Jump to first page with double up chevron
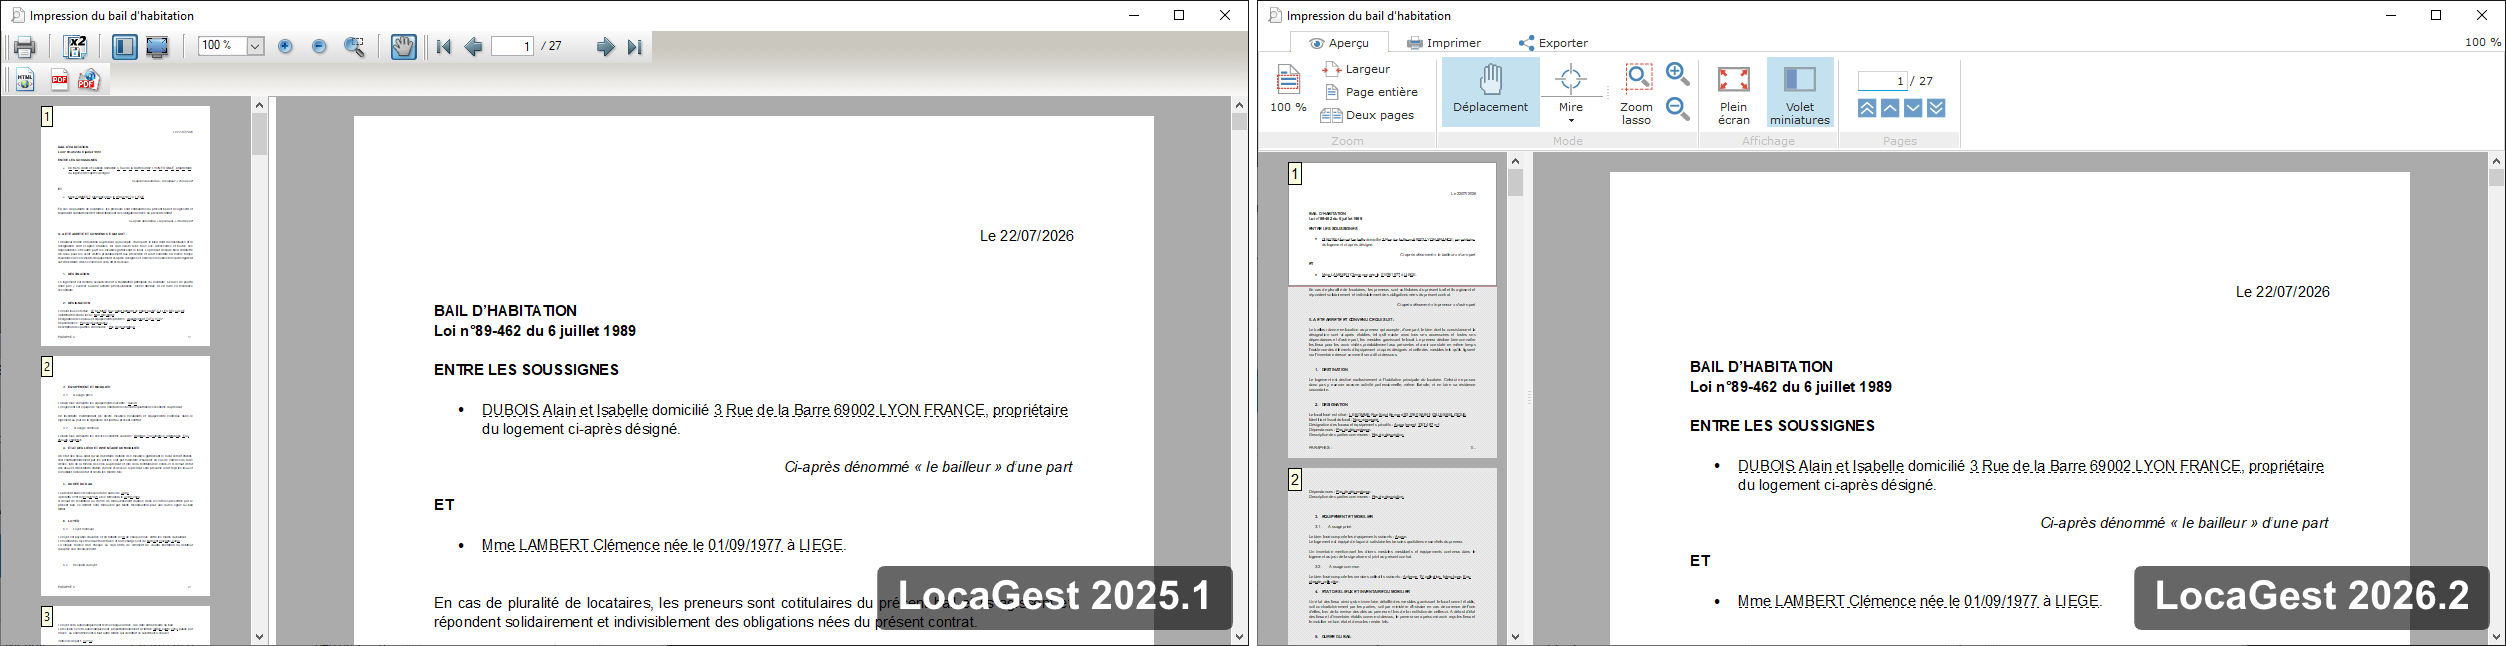Image resolution: width=2506 pixels, height=646 pixels. [x=1867, y=108]
